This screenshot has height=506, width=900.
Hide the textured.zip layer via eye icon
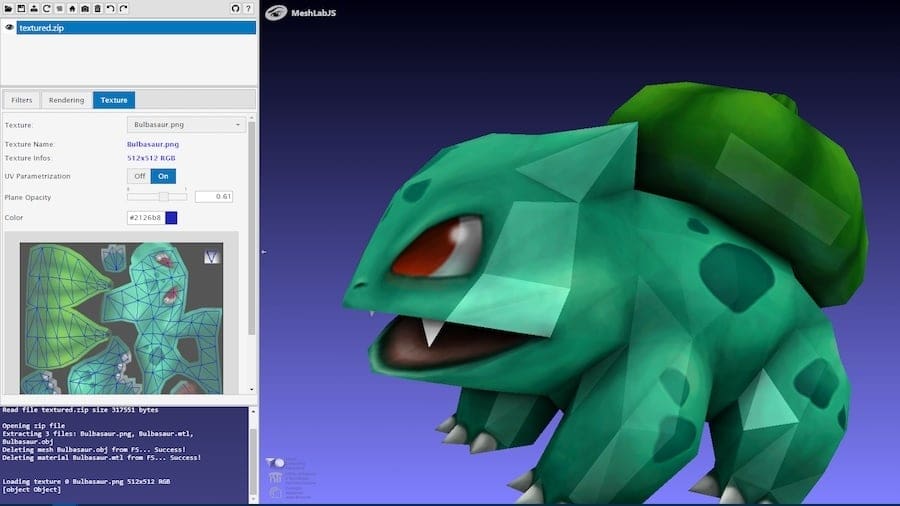[x=9, y=28]
